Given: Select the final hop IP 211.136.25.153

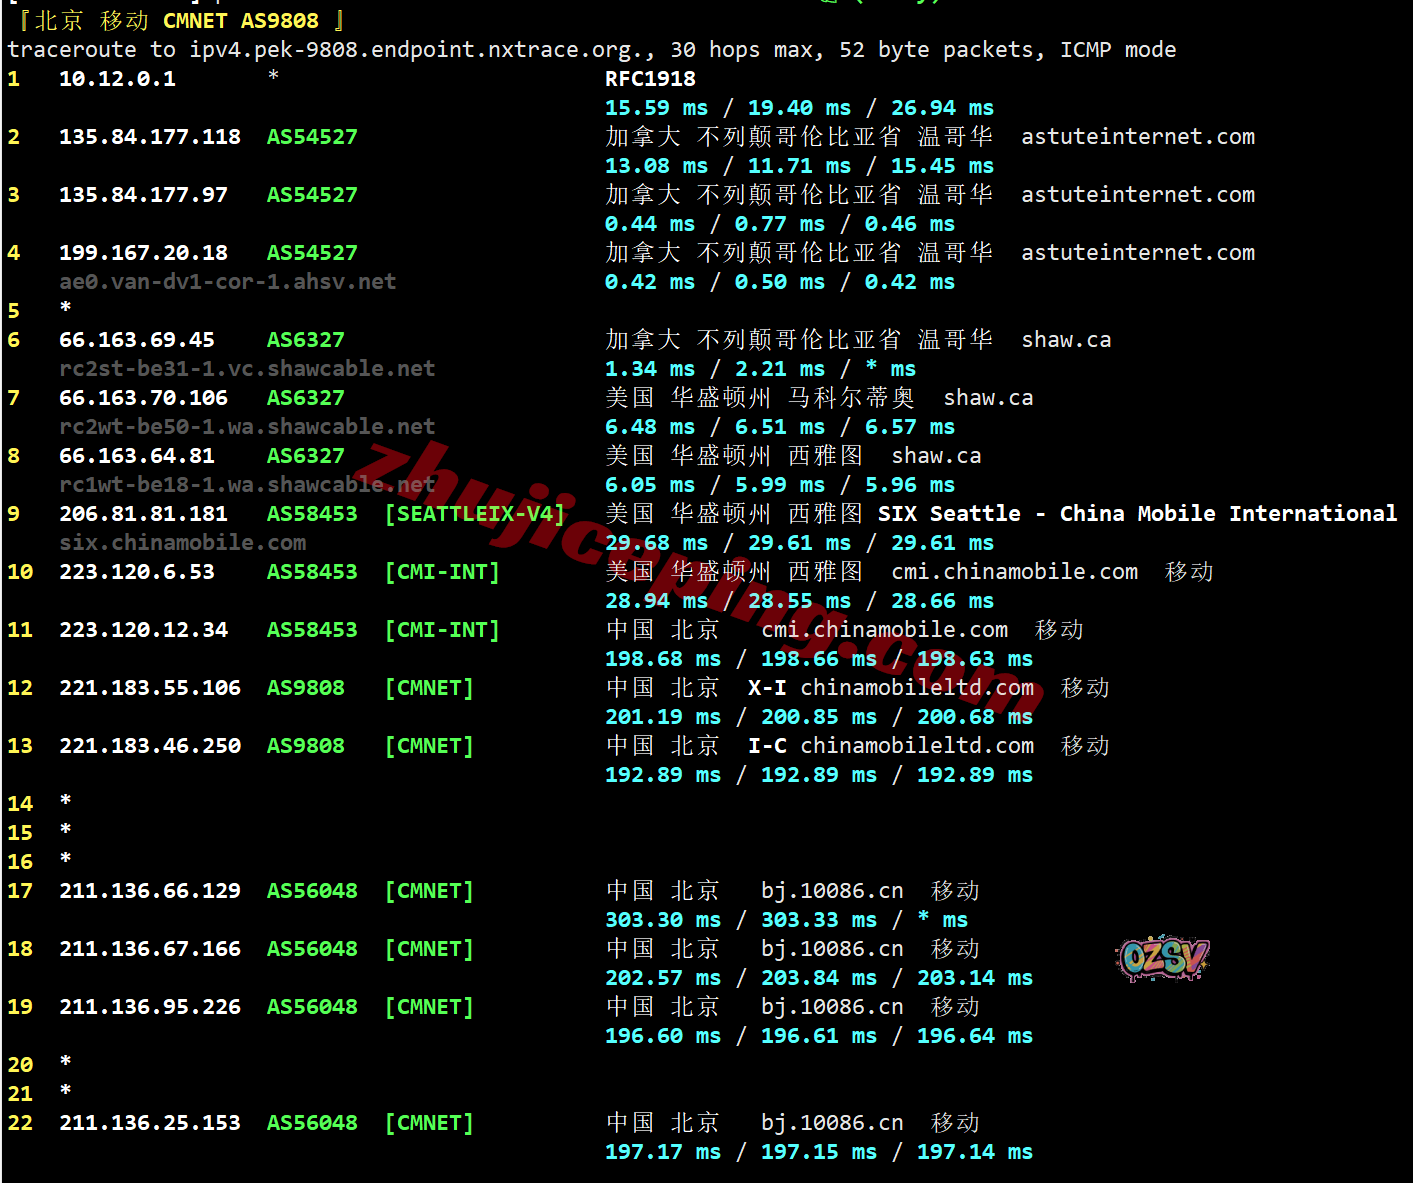Looking at the screenshot, I should tap(149, 1123).
